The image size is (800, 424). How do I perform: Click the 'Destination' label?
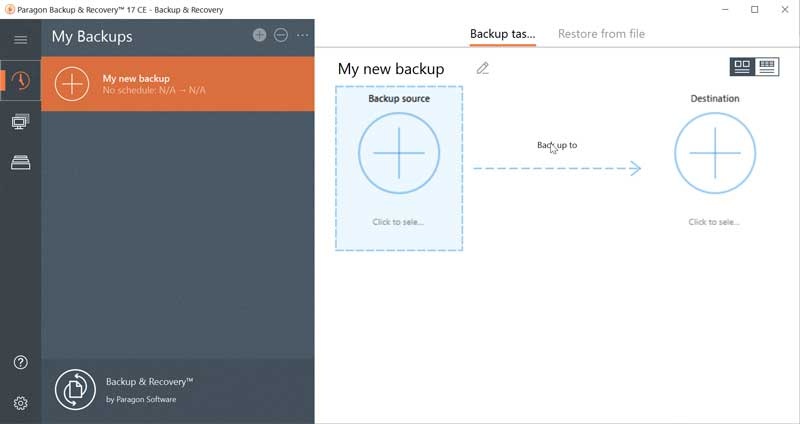point(715,98)
